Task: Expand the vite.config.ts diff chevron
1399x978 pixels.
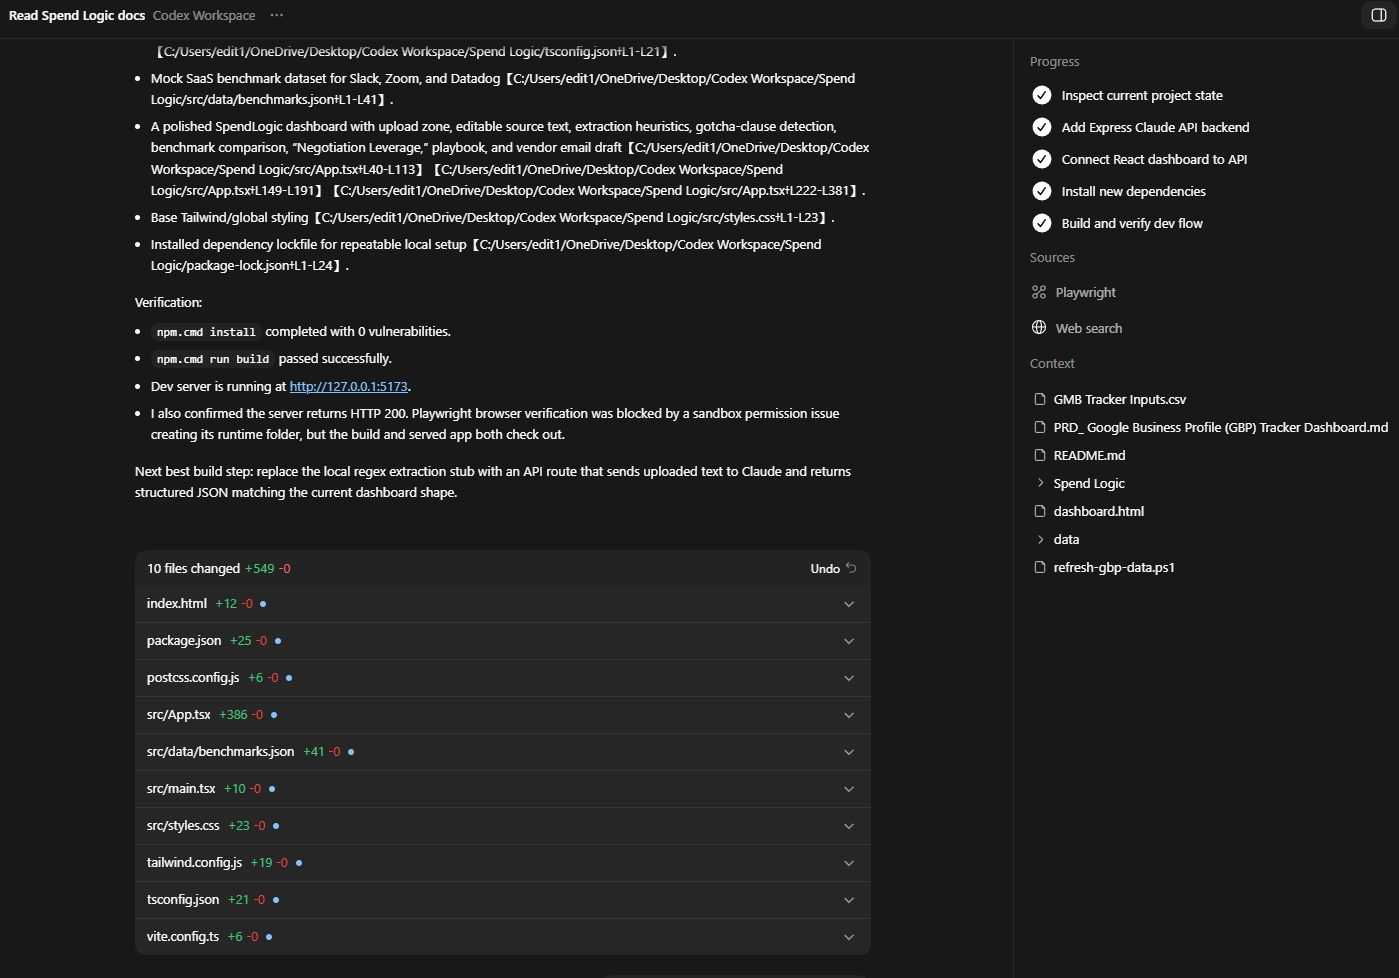Action: [x=849, y=937]
